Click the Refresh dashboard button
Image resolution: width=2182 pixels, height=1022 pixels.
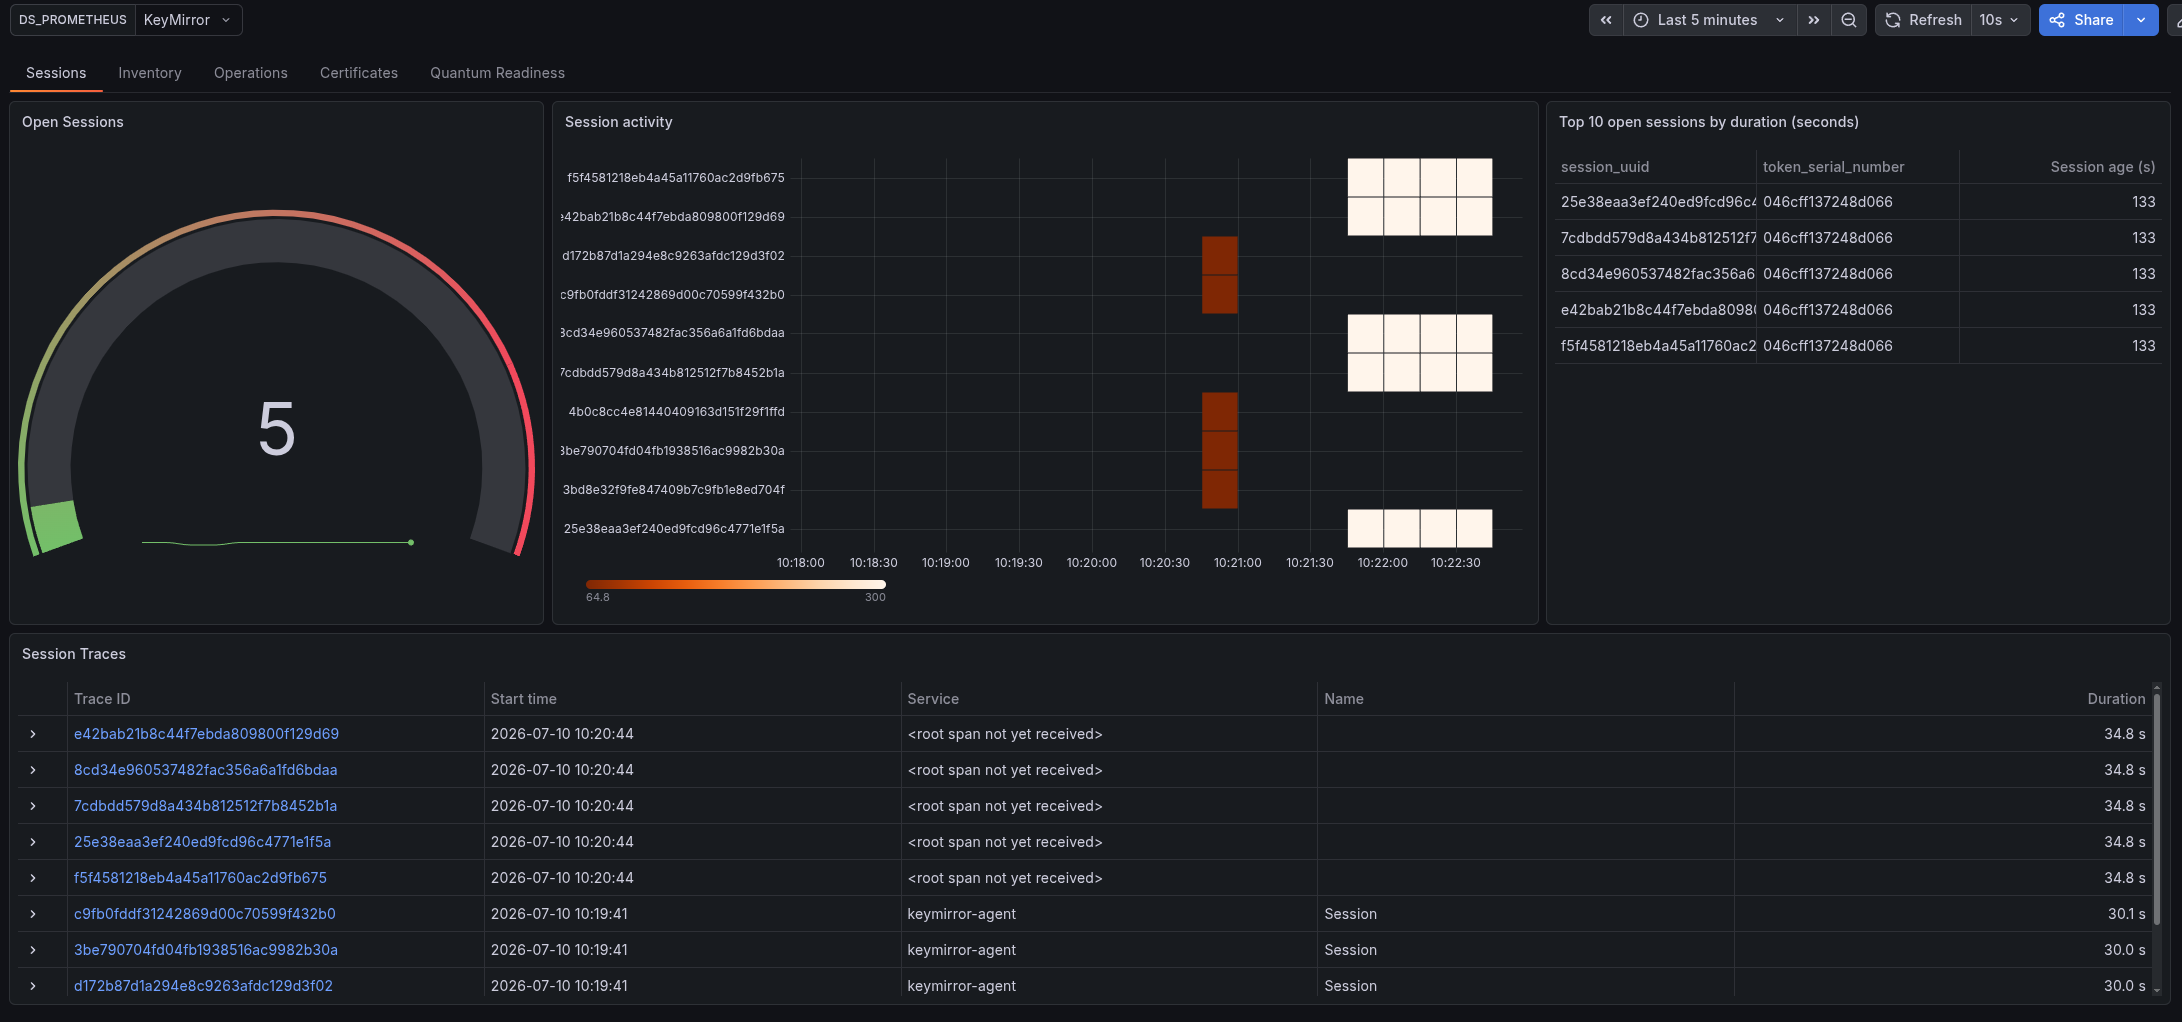point(1923,20)
